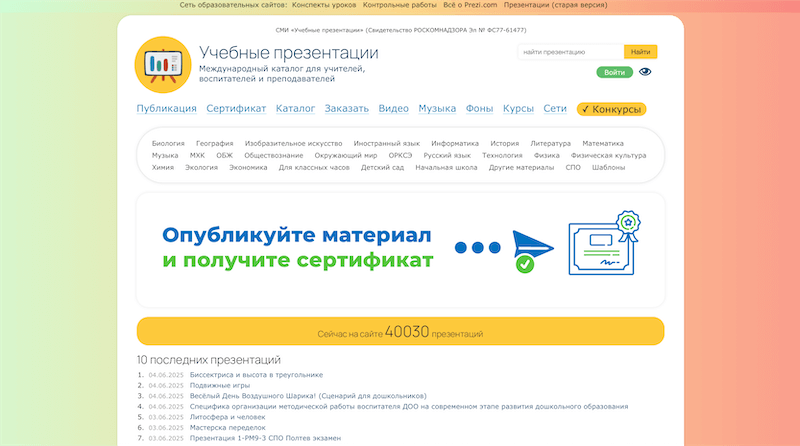
Task: Select the Экономика category
Action: 248,167
